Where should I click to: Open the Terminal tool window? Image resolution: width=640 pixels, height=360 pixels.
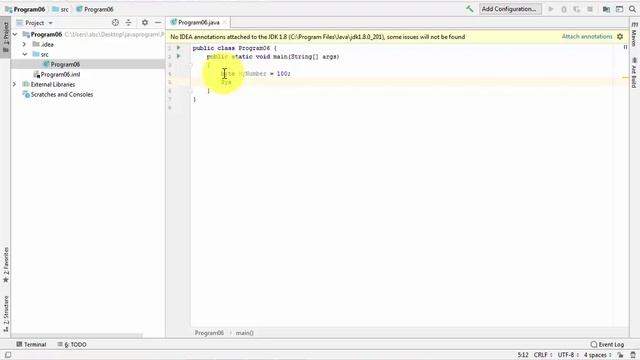coord(31,344)
